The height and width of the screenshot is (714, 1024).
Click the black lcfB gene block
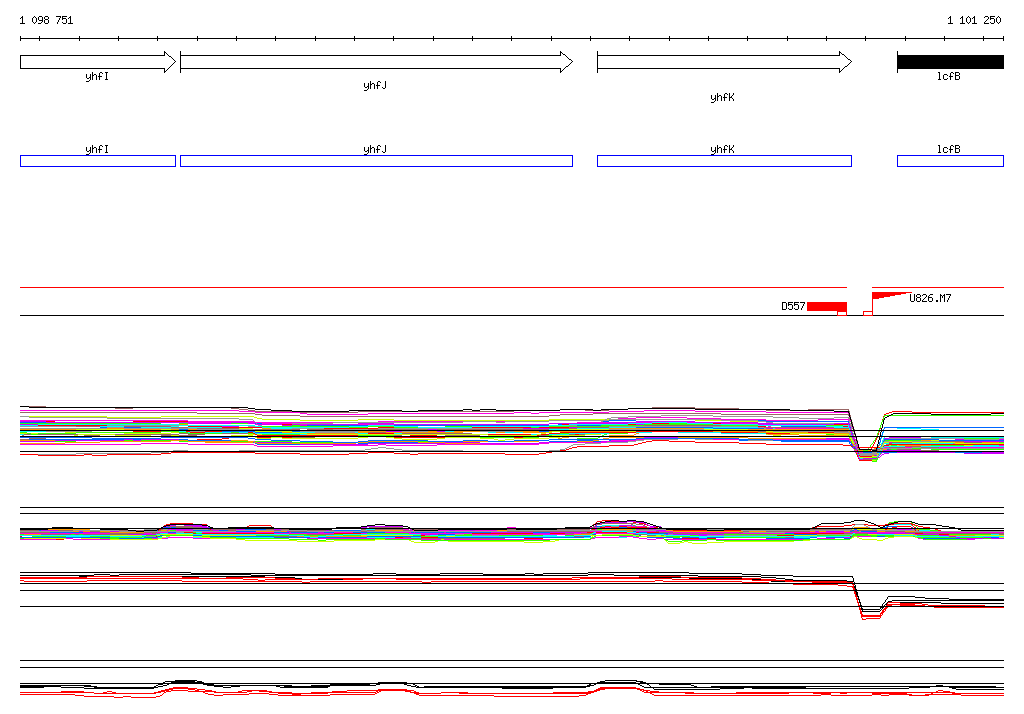click(x=950, y=62)
